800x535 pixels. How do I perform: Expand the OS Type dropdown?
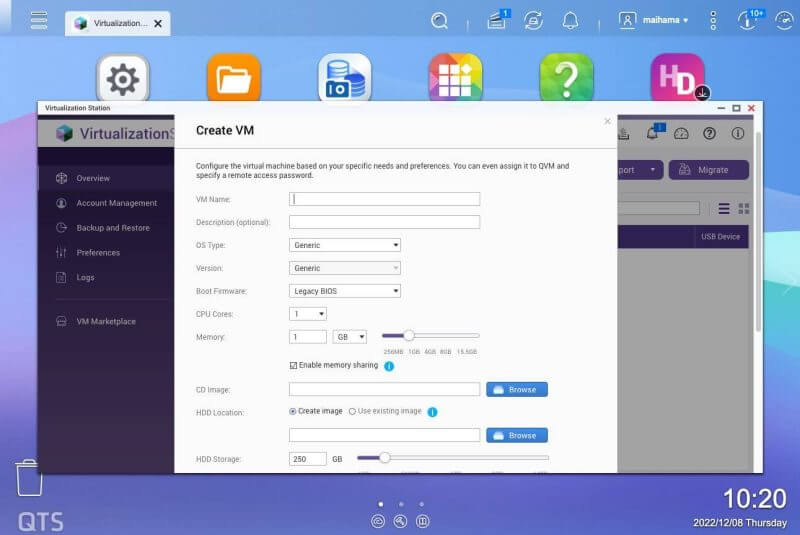coord(344,245)
